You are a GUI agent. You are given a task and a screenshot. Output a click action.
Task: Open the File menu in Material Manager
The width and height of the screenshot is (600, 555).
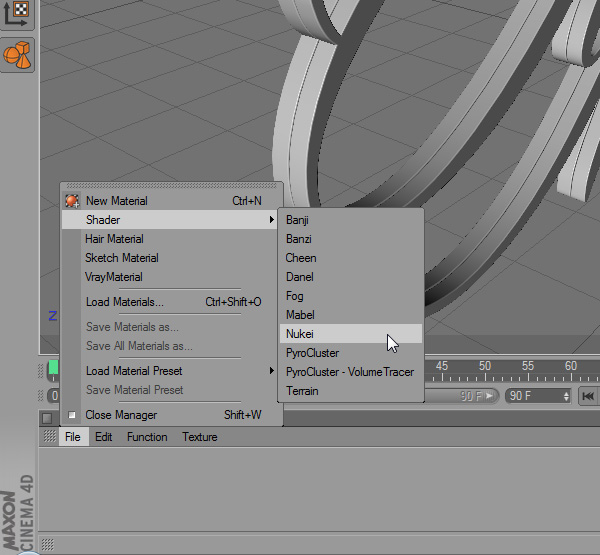pyautogui.click(x=72, y=437)
